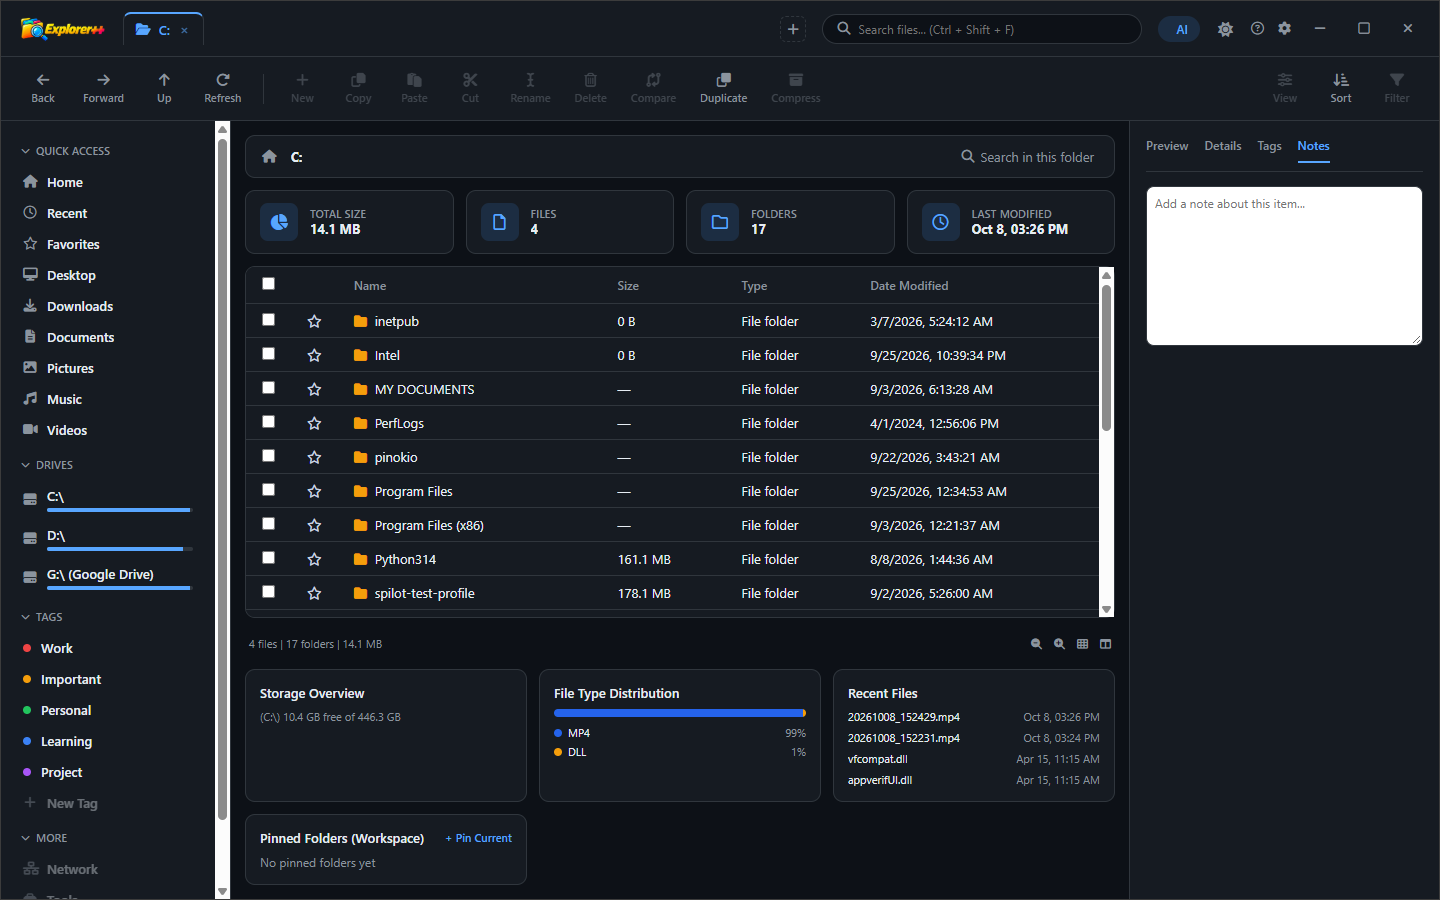Collapse the TAGS section
This screenshot has width=1440, height=900.
[x=26, y=617]
